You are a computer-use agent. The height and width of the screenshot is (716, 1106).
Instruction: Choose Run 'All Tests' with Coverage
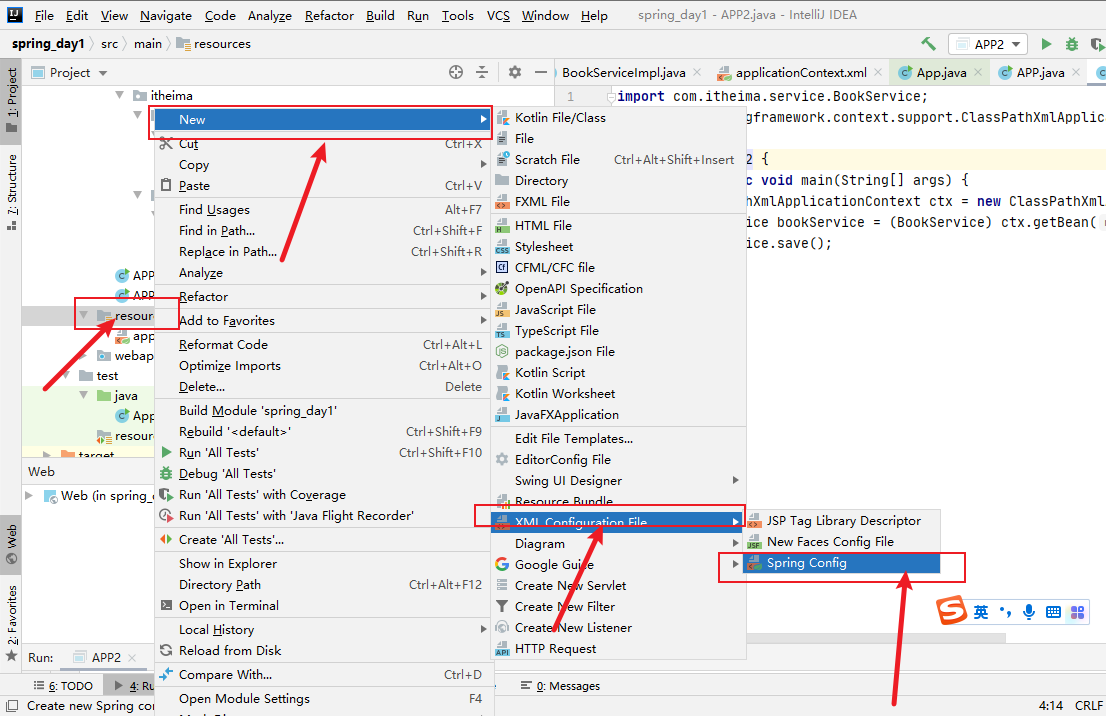tap(322, 494)
